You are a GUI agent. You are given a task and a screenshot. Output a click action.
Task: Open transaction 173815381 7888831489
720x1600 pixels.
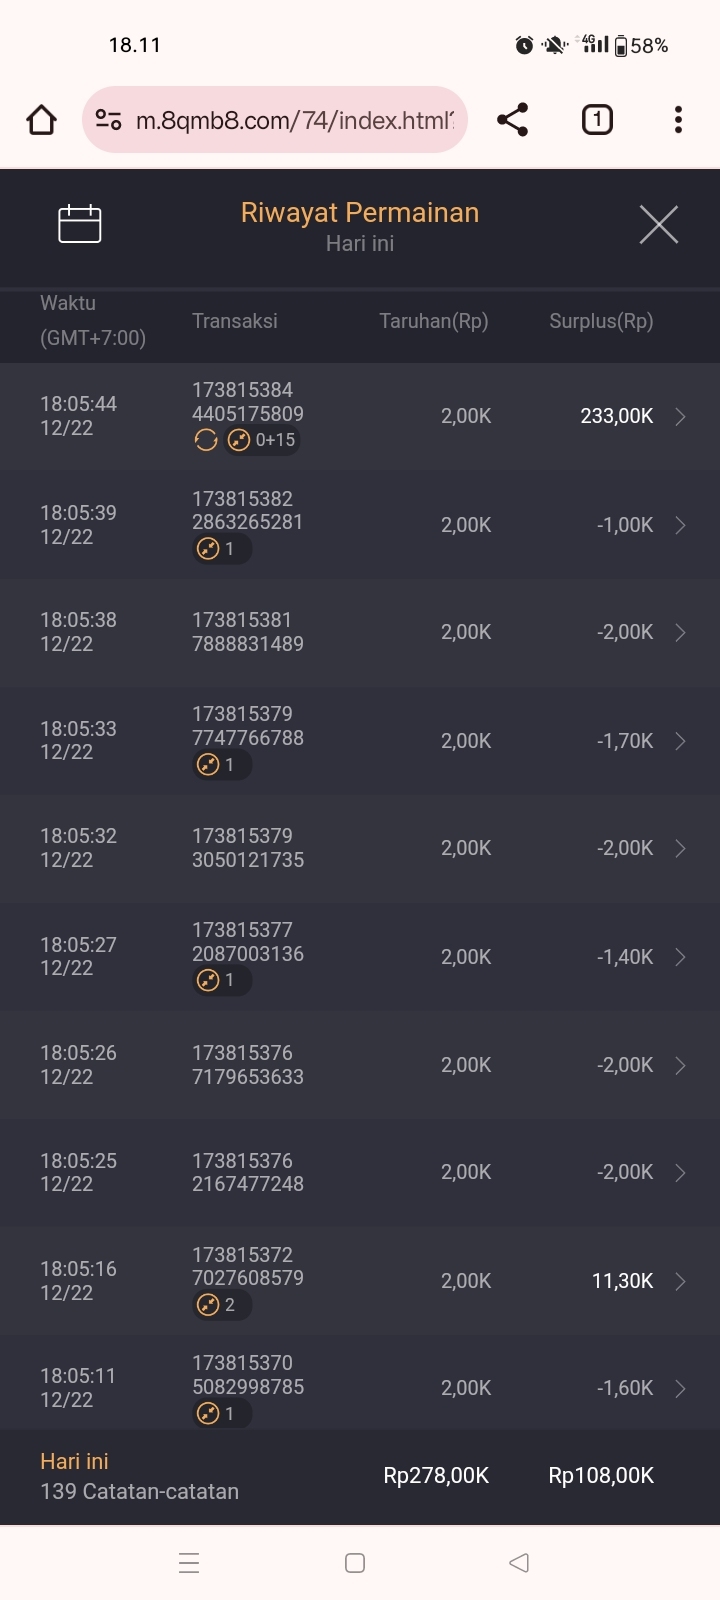click(248, 632)
